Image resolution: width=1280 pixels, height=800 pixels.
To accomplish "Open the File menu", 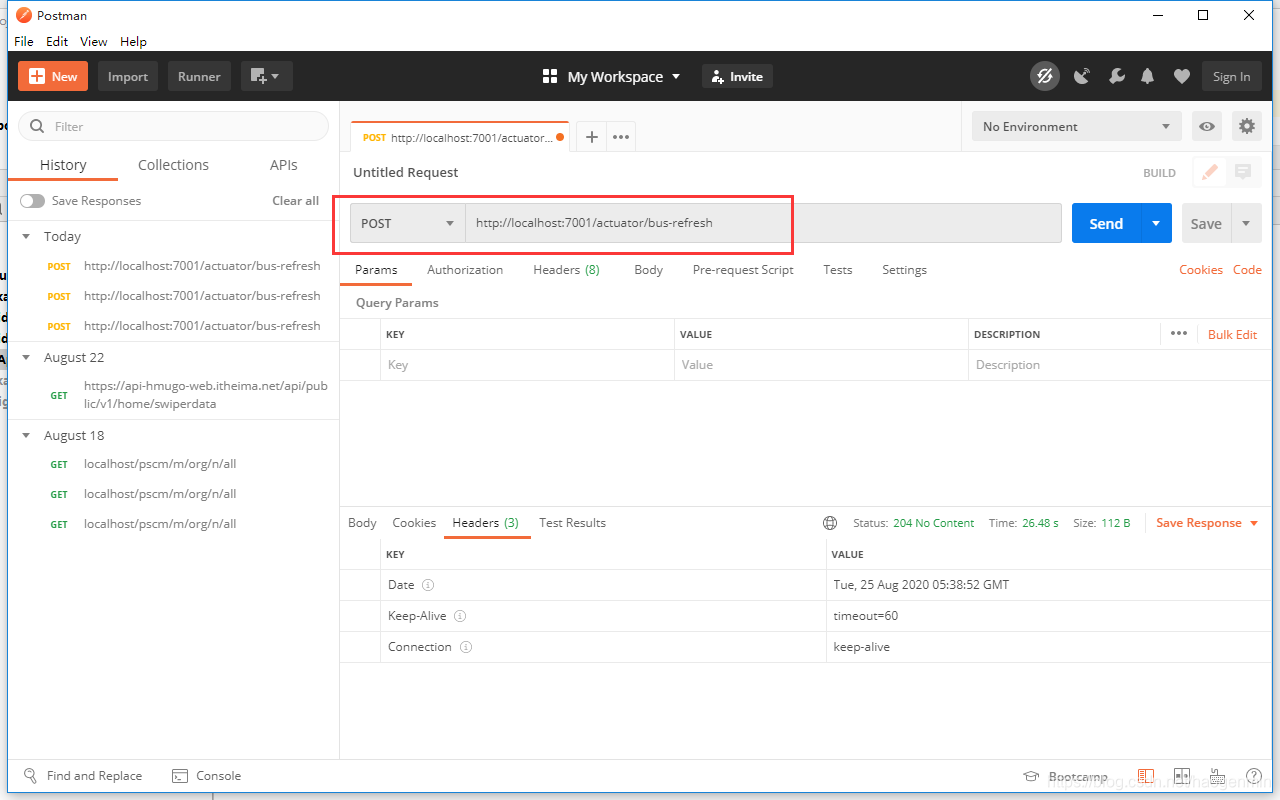I will (x=24, y=41).
